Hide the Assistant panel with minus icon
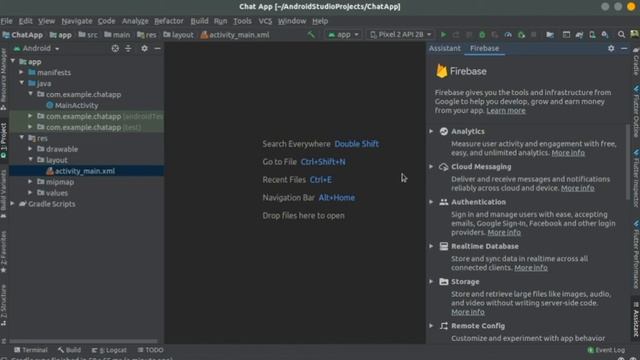This screenshot has height=360, width=640. [624, 48]
